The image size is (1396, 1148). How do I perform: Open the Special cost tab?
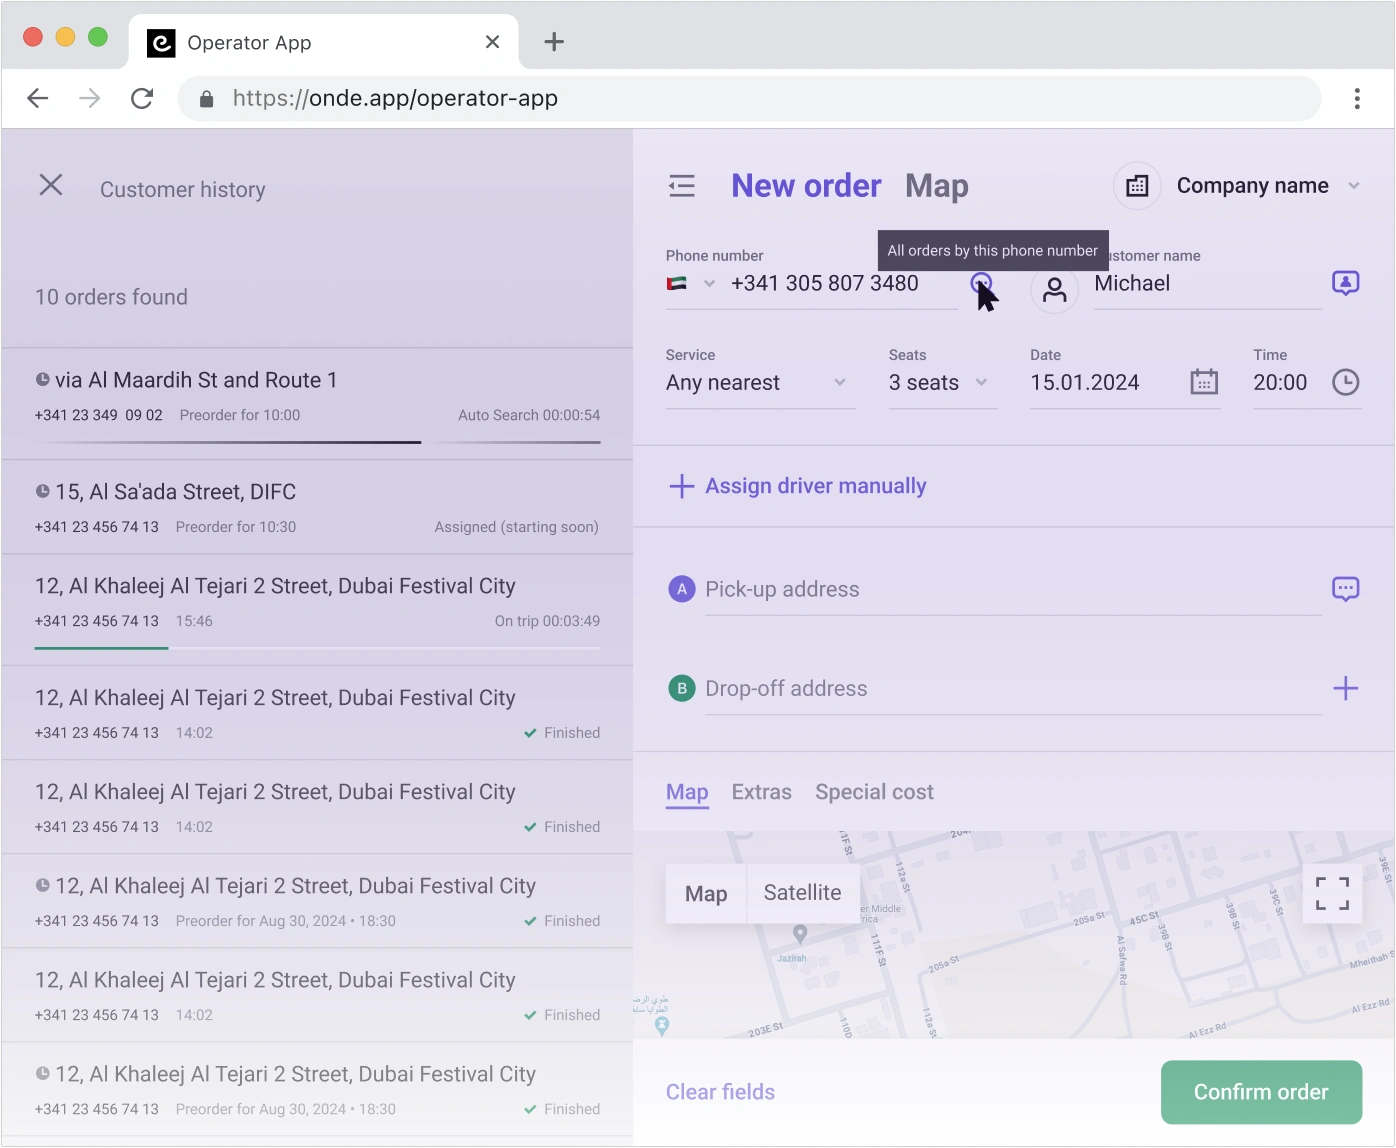pos(874,792)
